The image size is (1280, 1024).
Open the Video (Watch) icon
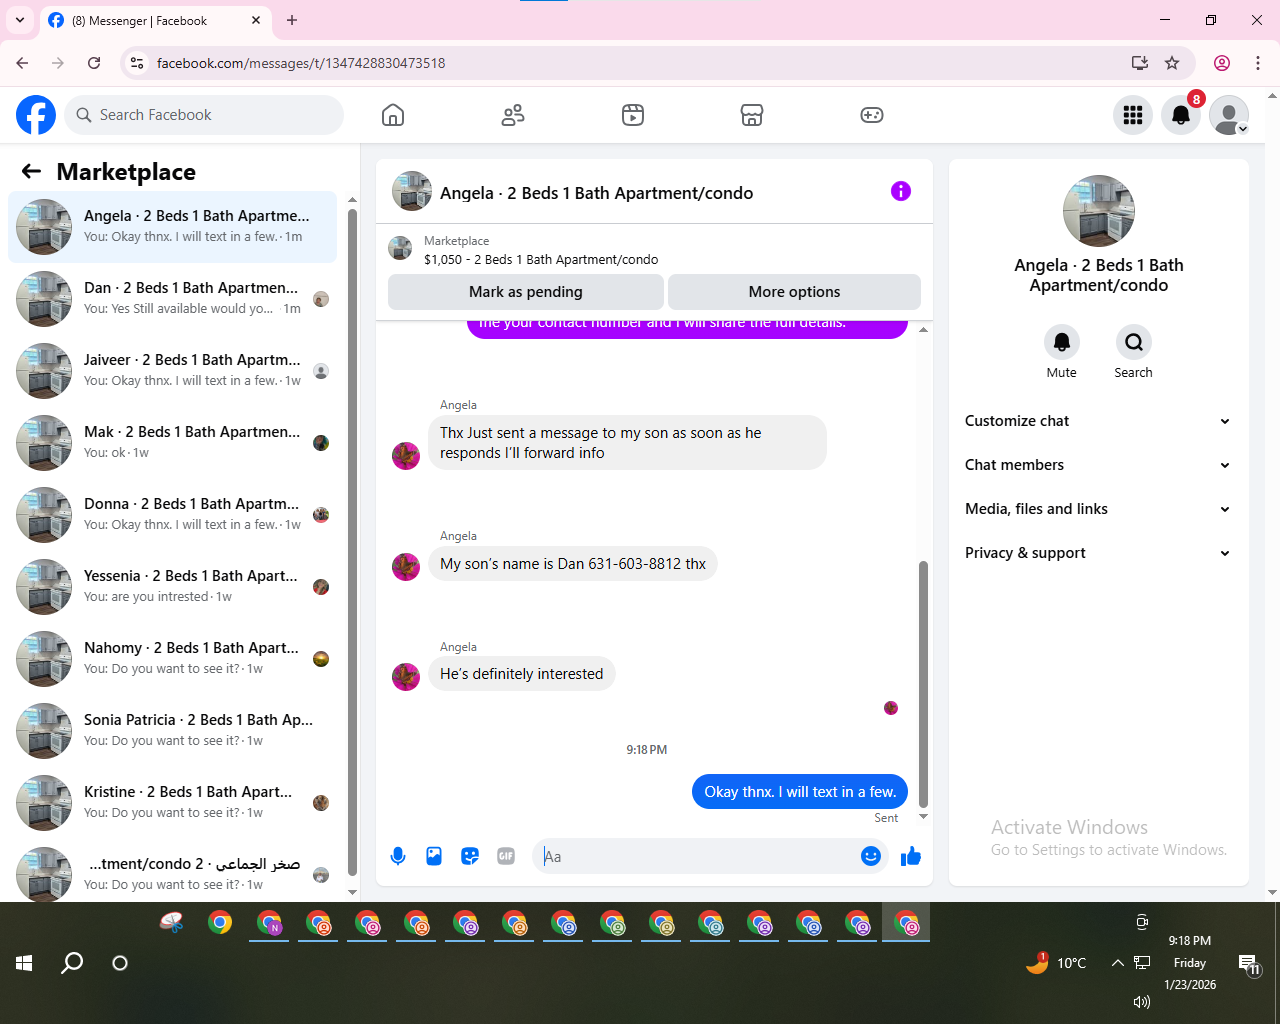[x=633, y=115]
